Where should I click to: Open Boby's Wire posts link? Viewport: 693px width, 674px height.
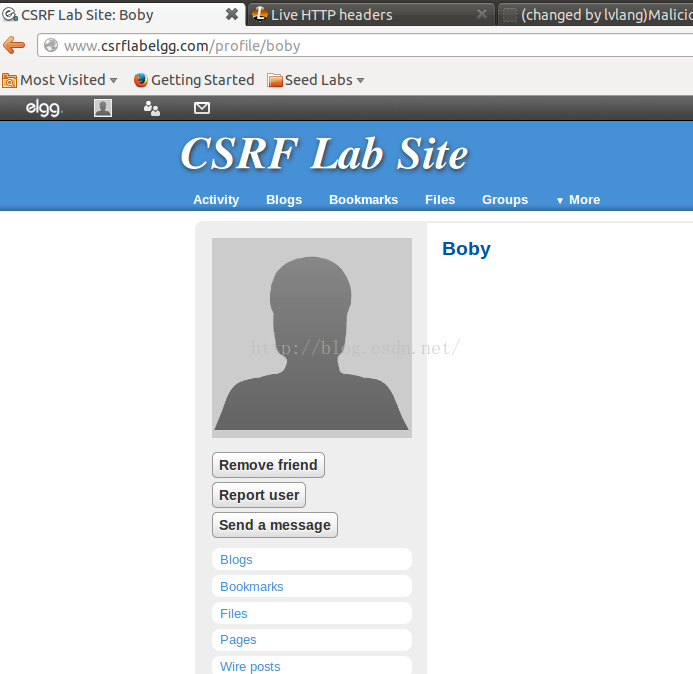point(312,665)
